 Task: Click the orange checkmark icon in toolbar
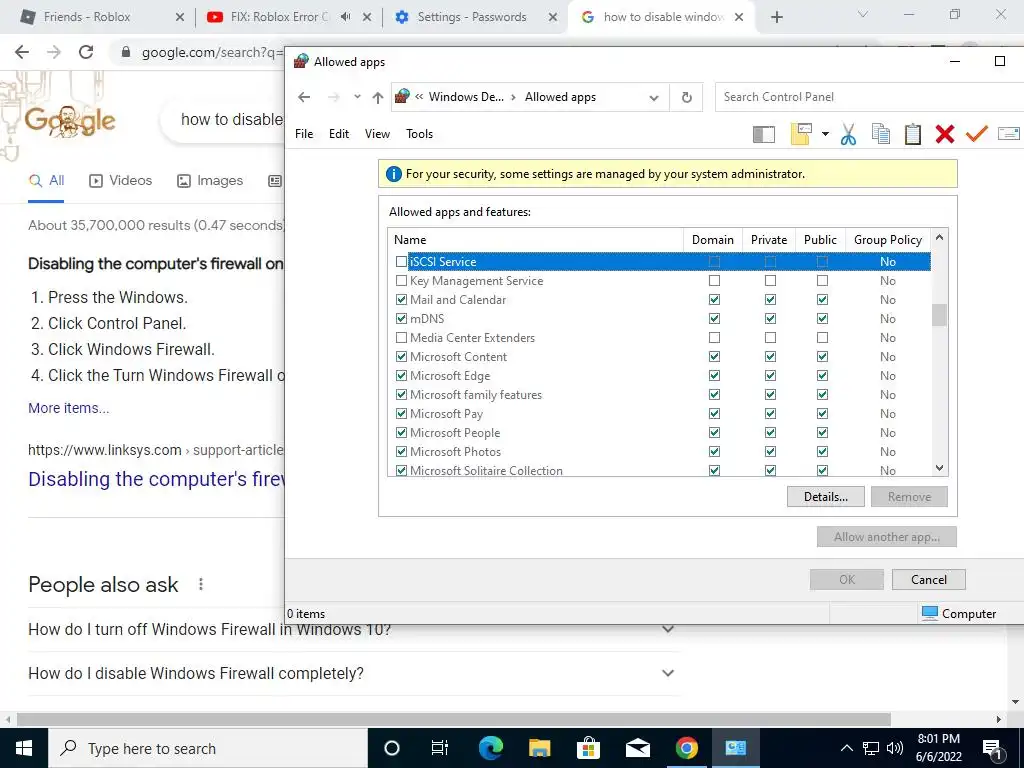coord(976,134)
